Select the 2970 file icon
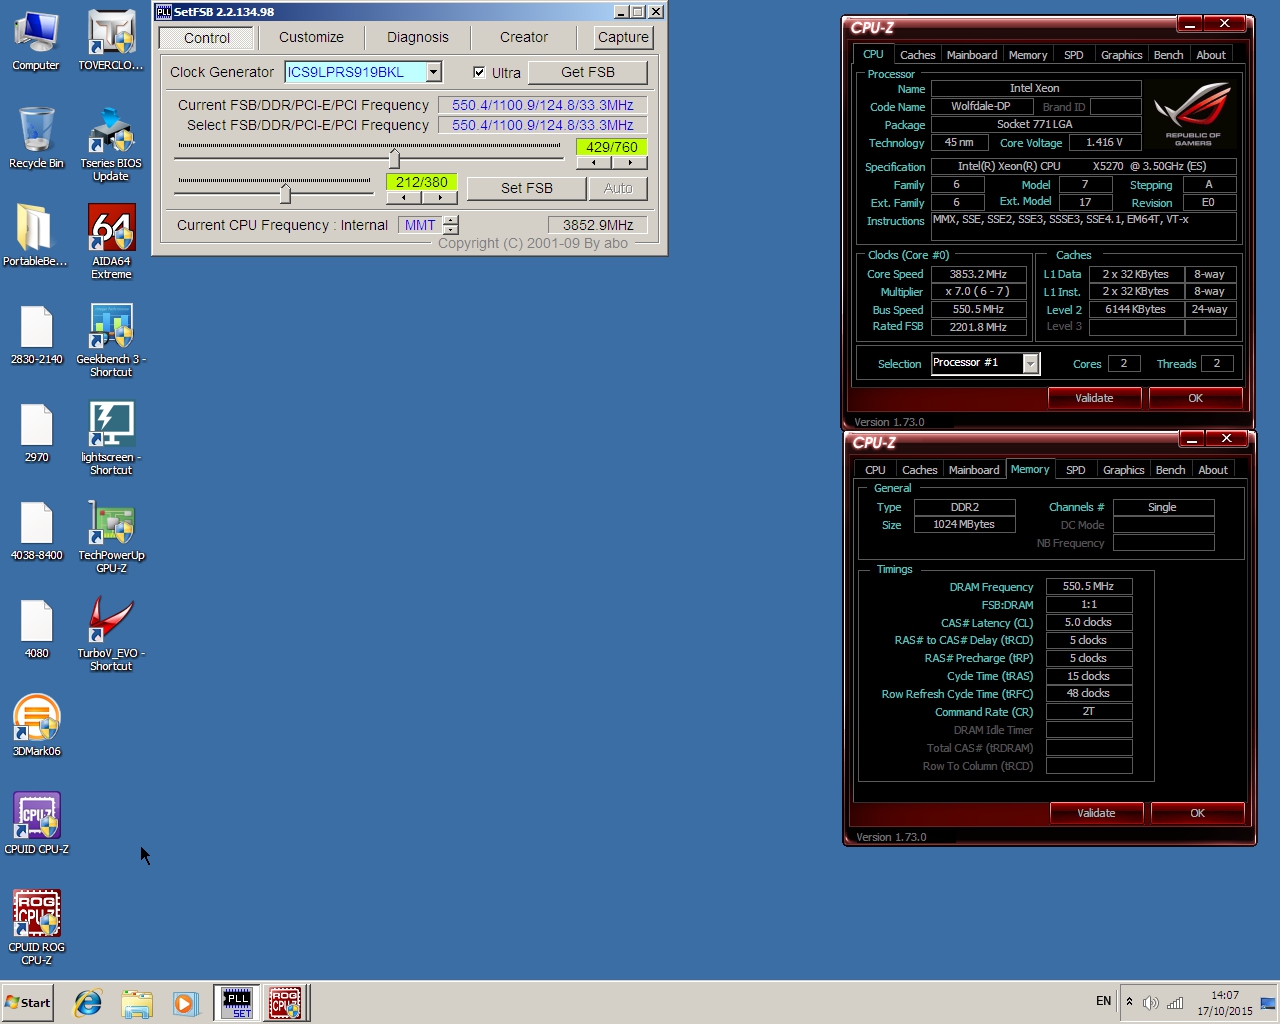This screenshot has height=1024, width=1280. point(36,433)
